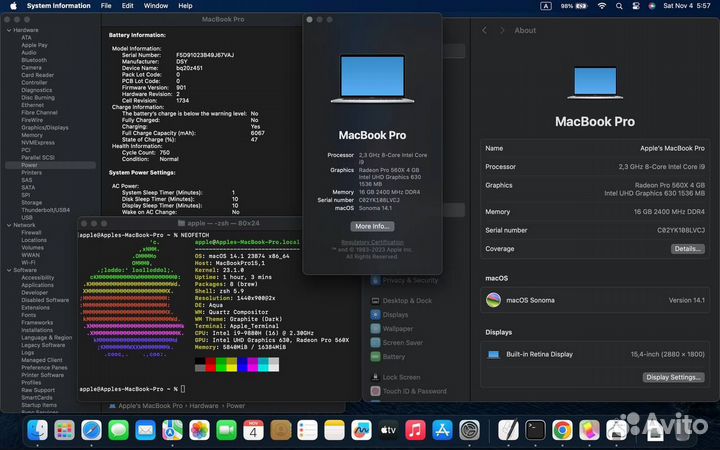Open System Information app menu

click(58, 6)
